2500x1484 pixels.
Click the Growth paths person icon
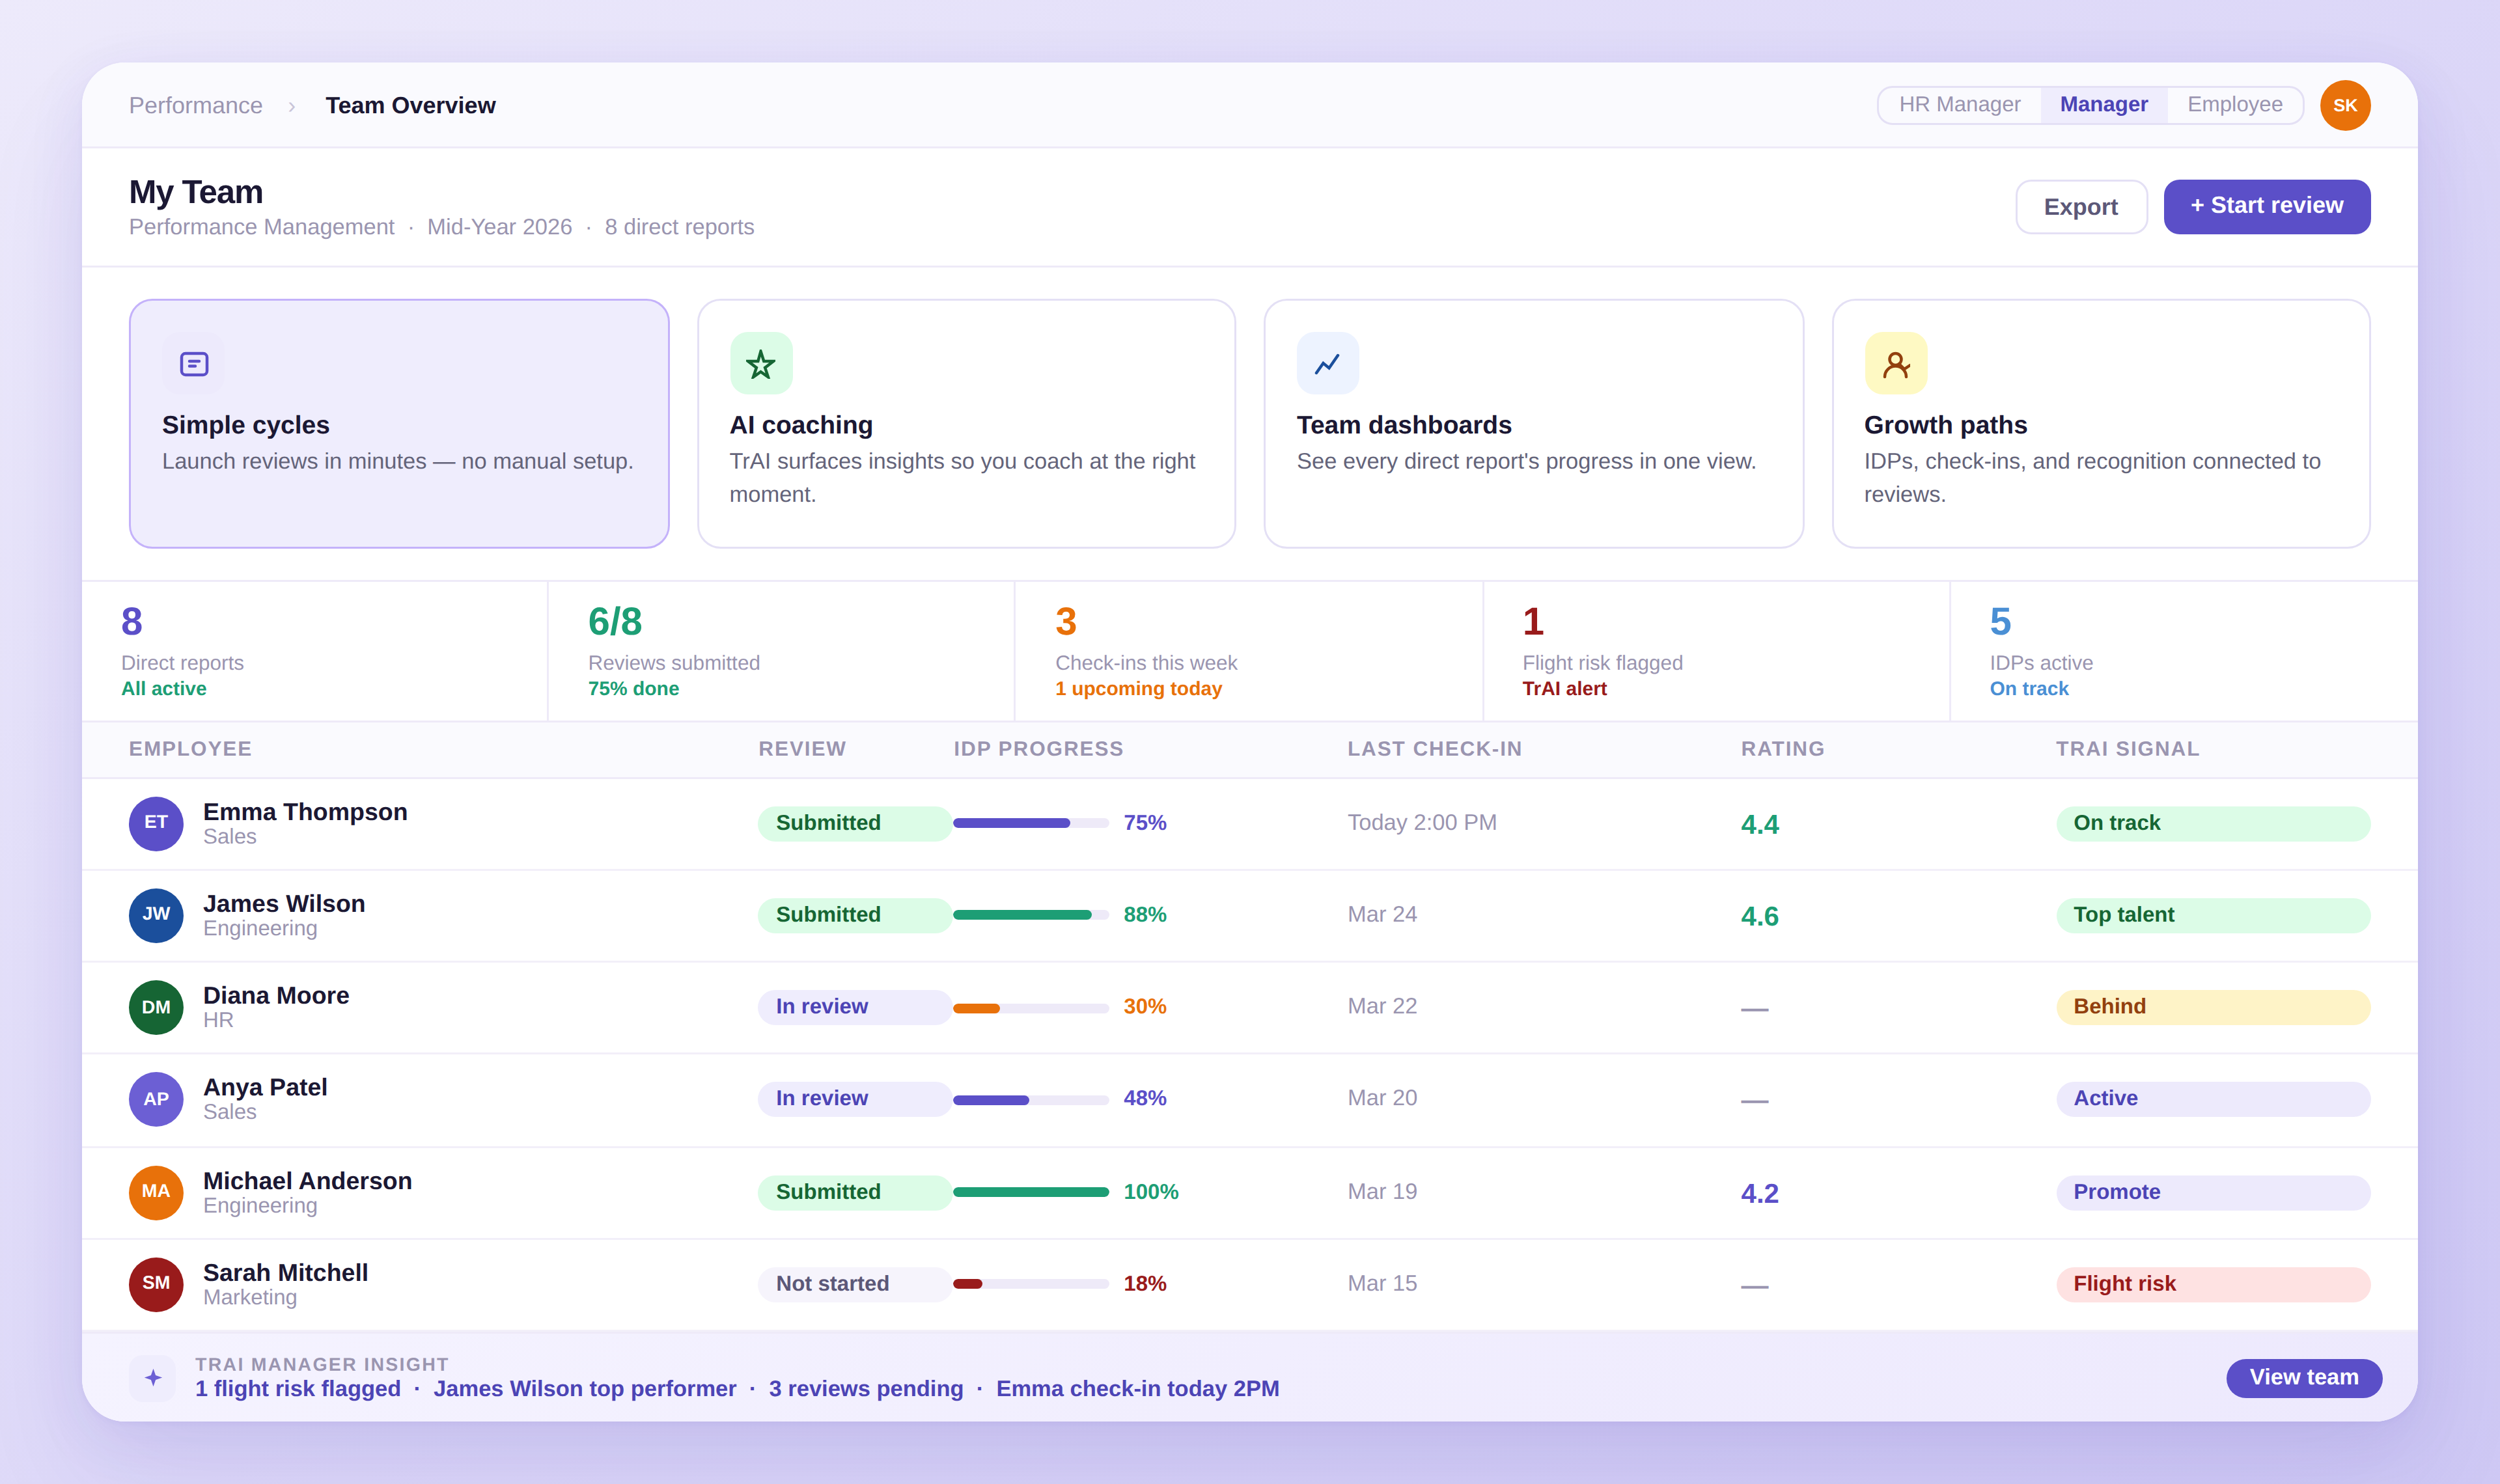(x=1895, y=364)
